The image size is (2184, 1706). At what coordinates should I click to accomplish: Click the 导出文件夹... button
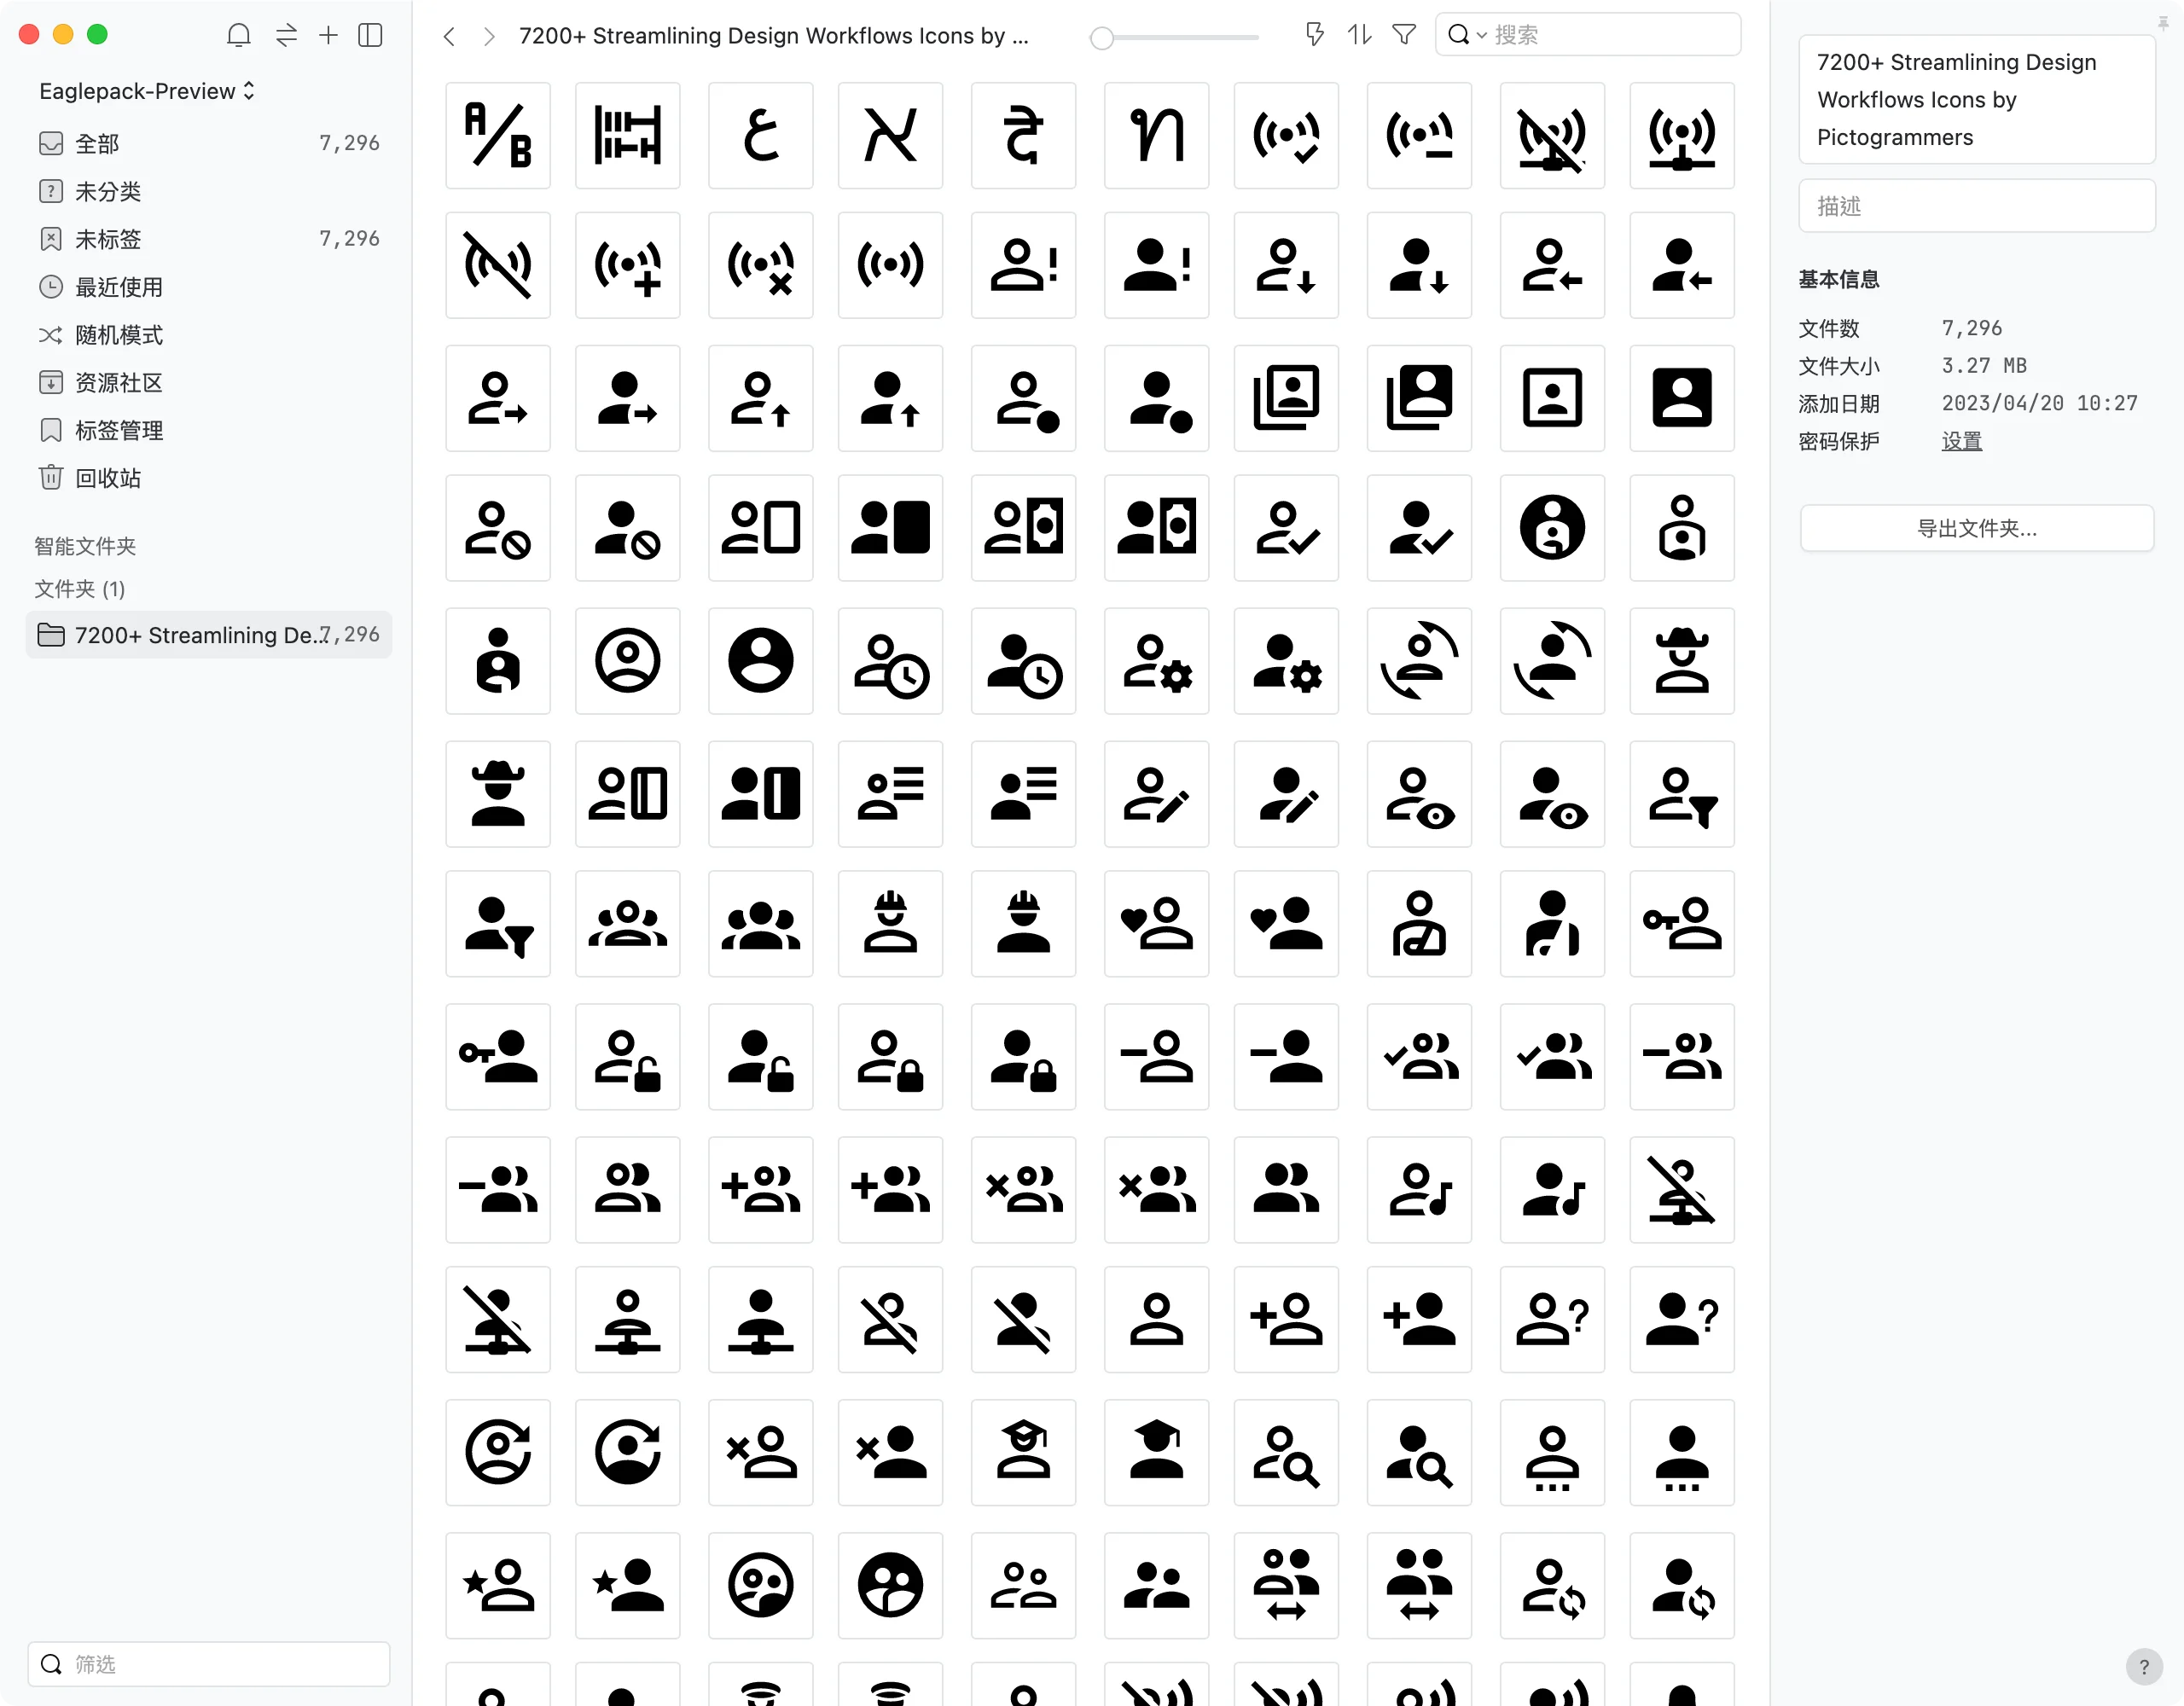[x=1976, y=528]
